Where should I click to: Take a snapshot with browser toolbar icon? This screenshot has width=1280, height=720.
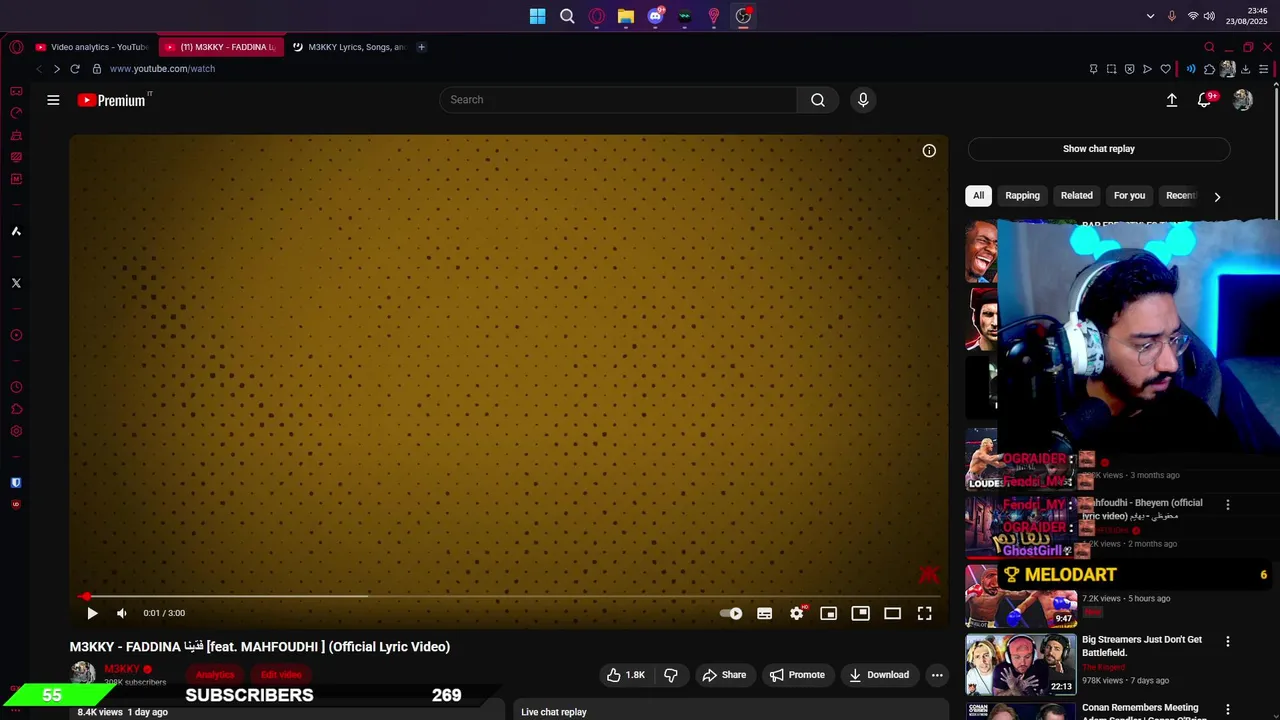1111,69
